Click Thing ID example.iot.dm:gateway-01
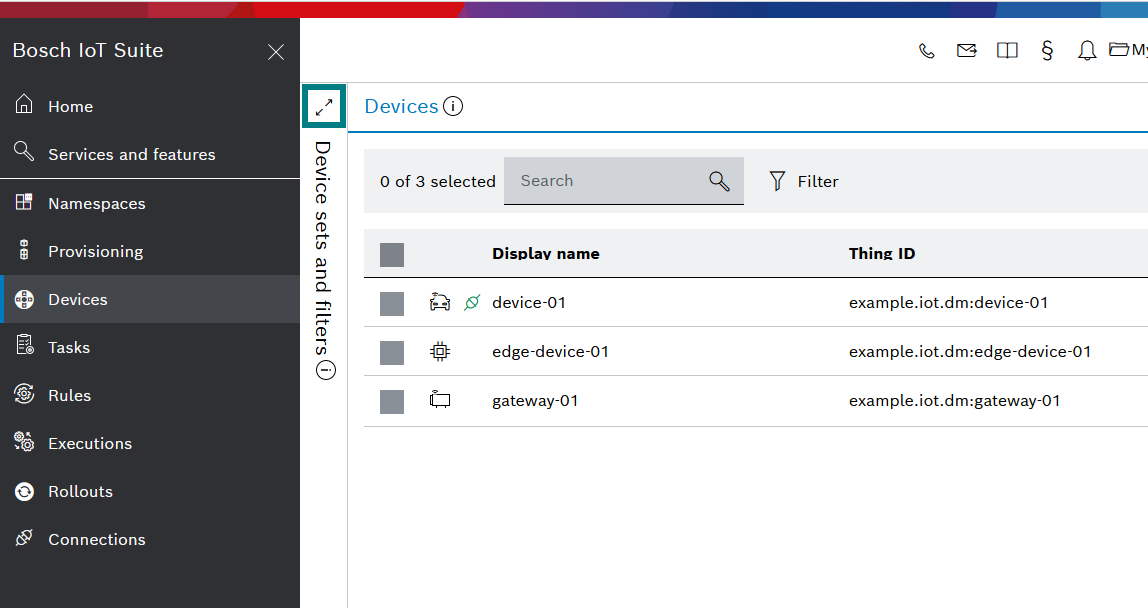 [954, 401]
